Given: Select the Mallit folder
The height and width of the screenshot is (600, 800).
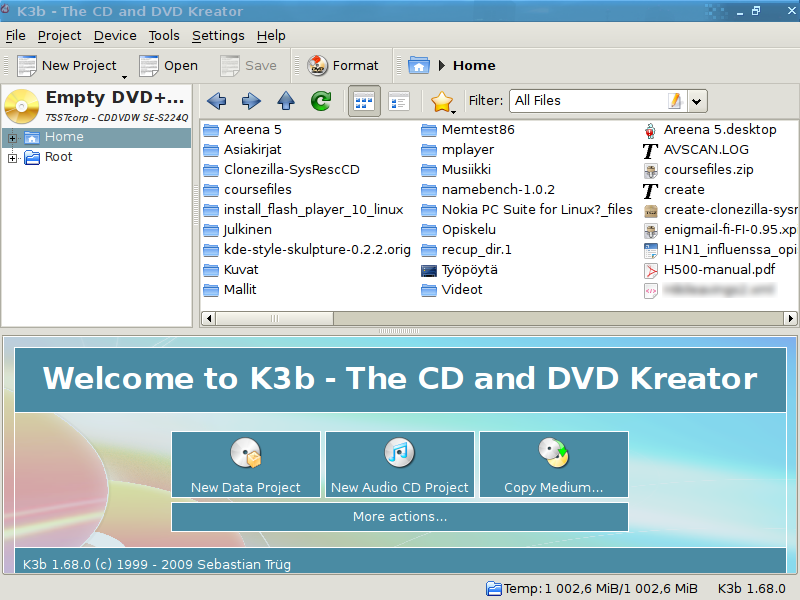Looking at the screenshot, I should [x=230, y=289].
